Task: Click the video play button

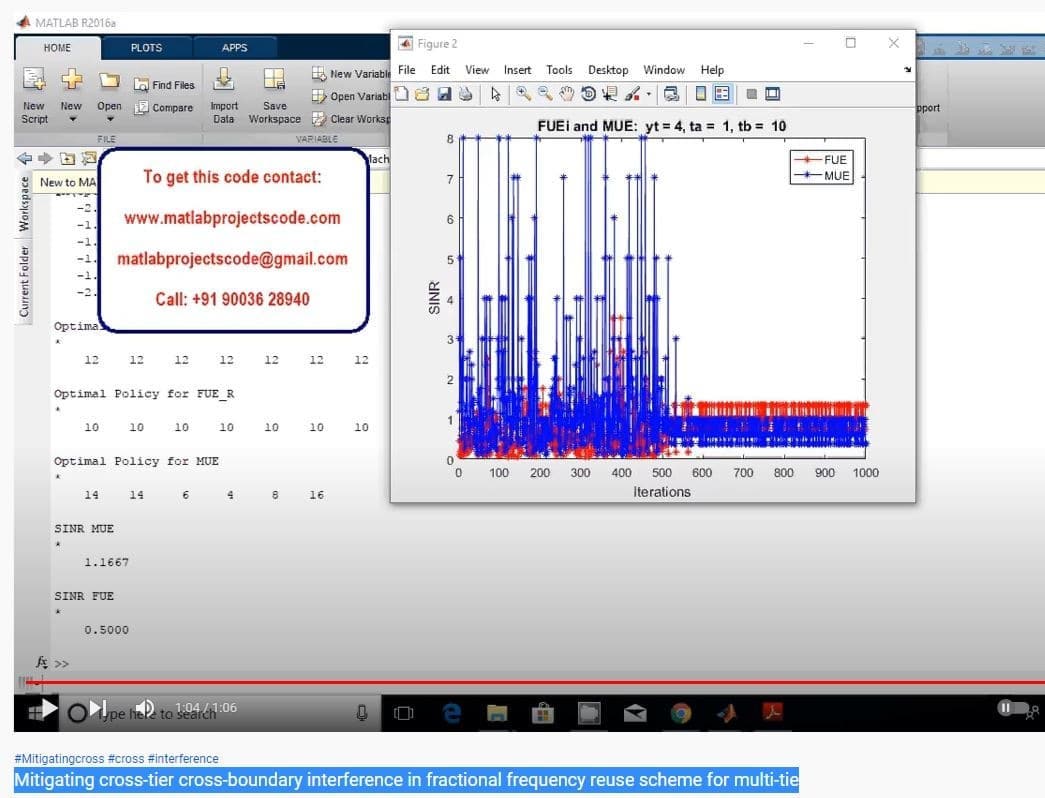Action: click(49, 708)
